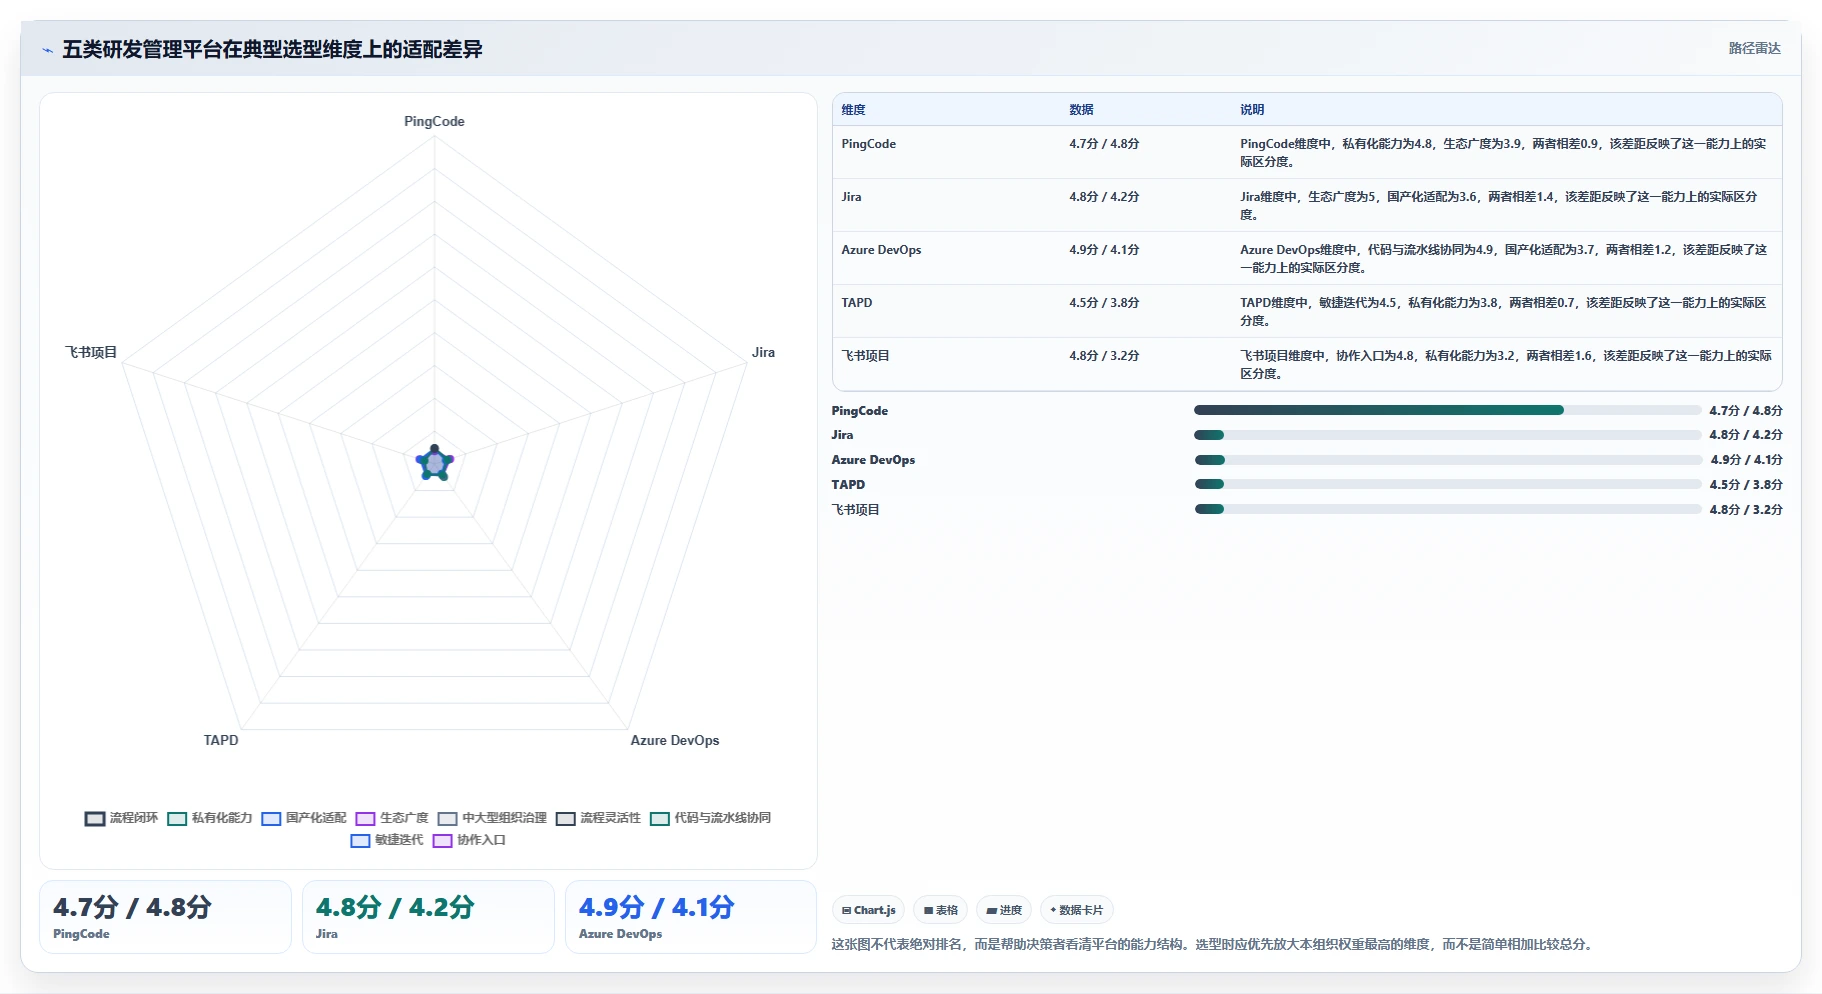Select the 飞书项目 cell in table

pos(946,364)
